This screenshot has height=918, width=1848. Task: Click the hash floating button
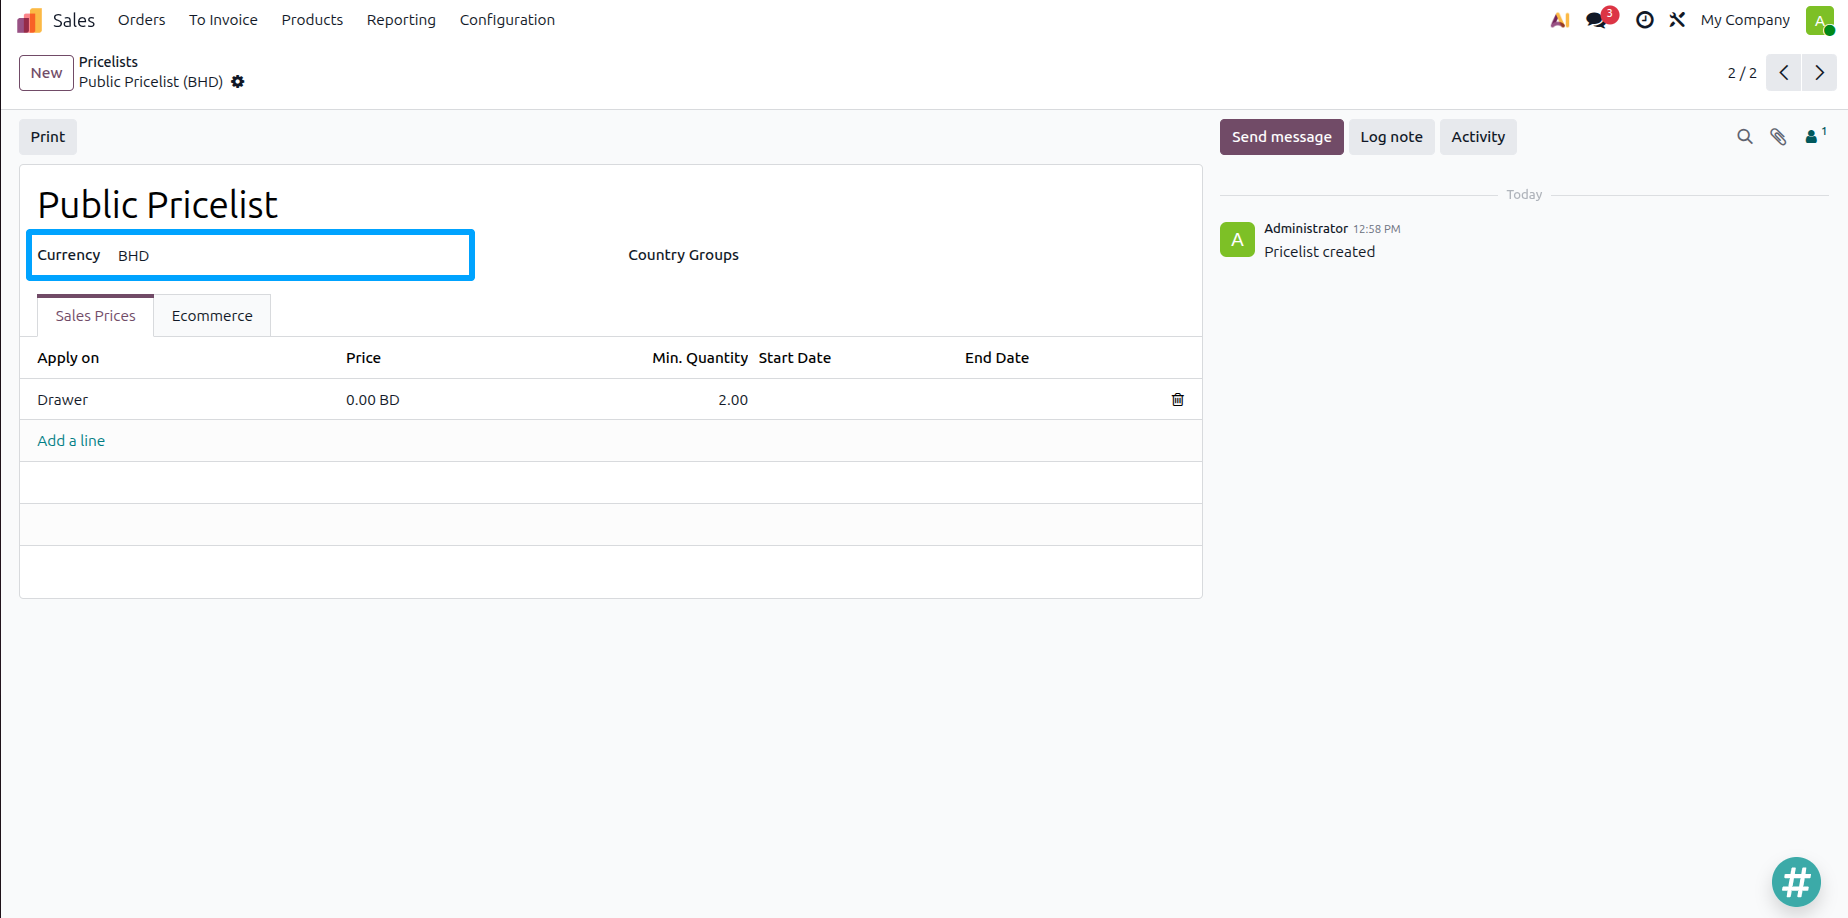pos(1796,882)
